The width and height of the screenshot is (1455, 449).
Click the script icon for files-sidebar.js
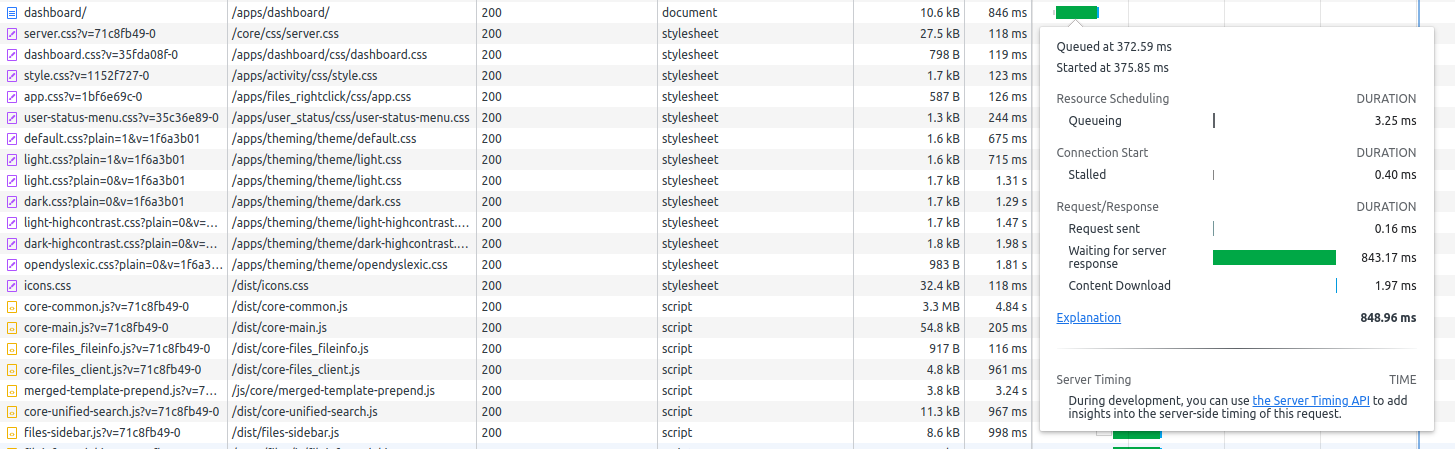tap(12, 432)
